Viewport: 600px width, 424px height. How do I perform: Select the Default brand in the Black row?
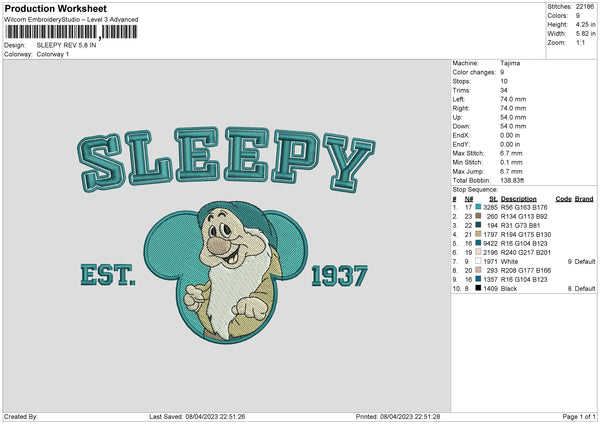(585, 288)
